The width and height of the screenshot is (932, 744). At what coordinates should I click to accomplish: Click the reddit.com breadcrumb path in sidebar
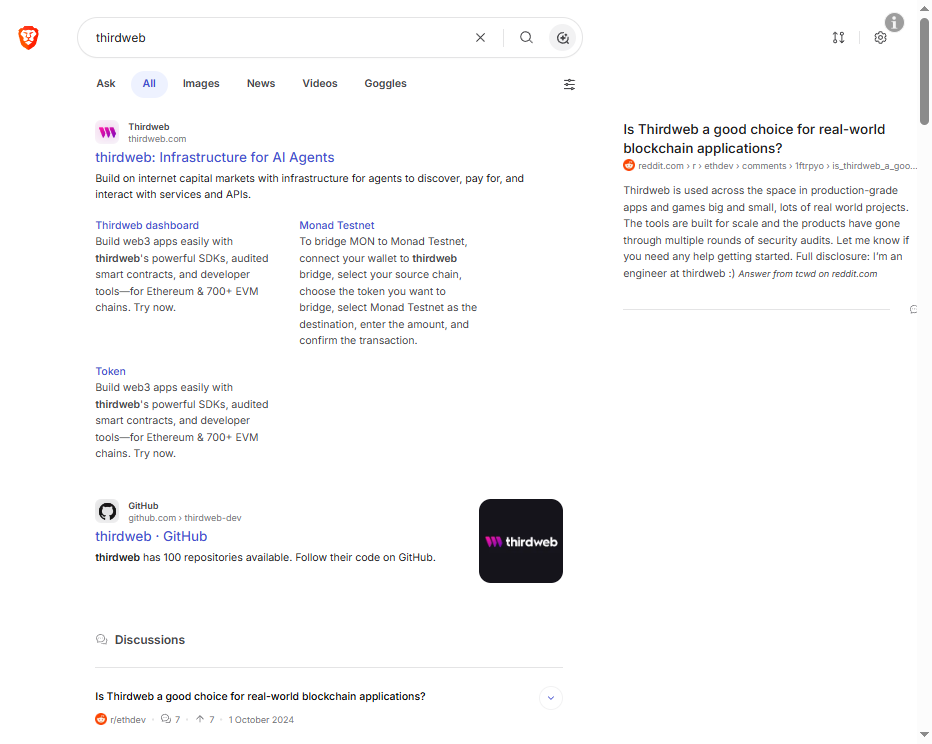point(777,166)
